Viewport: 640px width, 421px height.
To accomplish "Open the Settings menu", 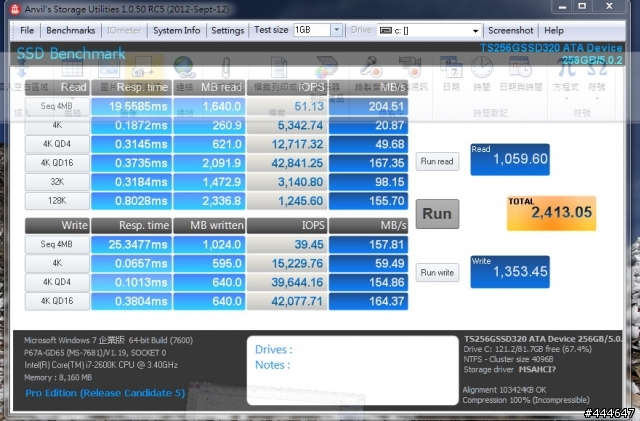I will coord(227,30).
